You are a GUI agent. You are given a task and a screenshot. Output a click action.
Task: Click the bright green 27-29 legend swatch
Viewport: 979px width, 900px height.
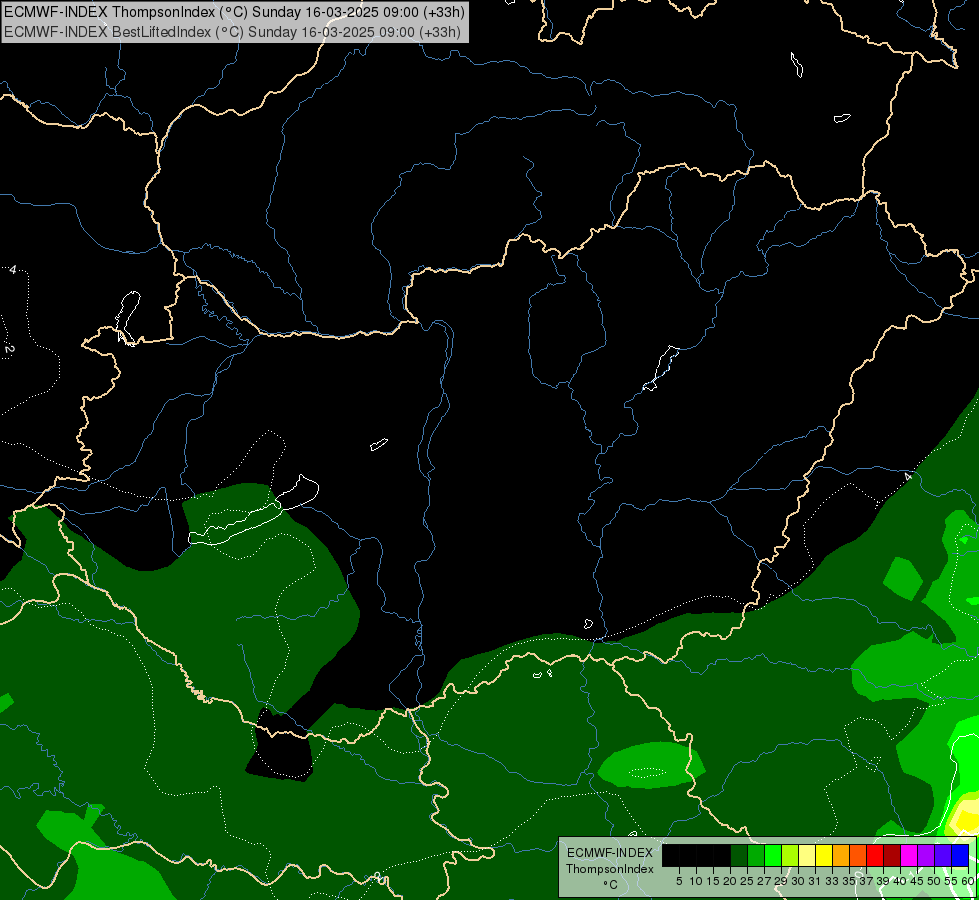[773, 855]
